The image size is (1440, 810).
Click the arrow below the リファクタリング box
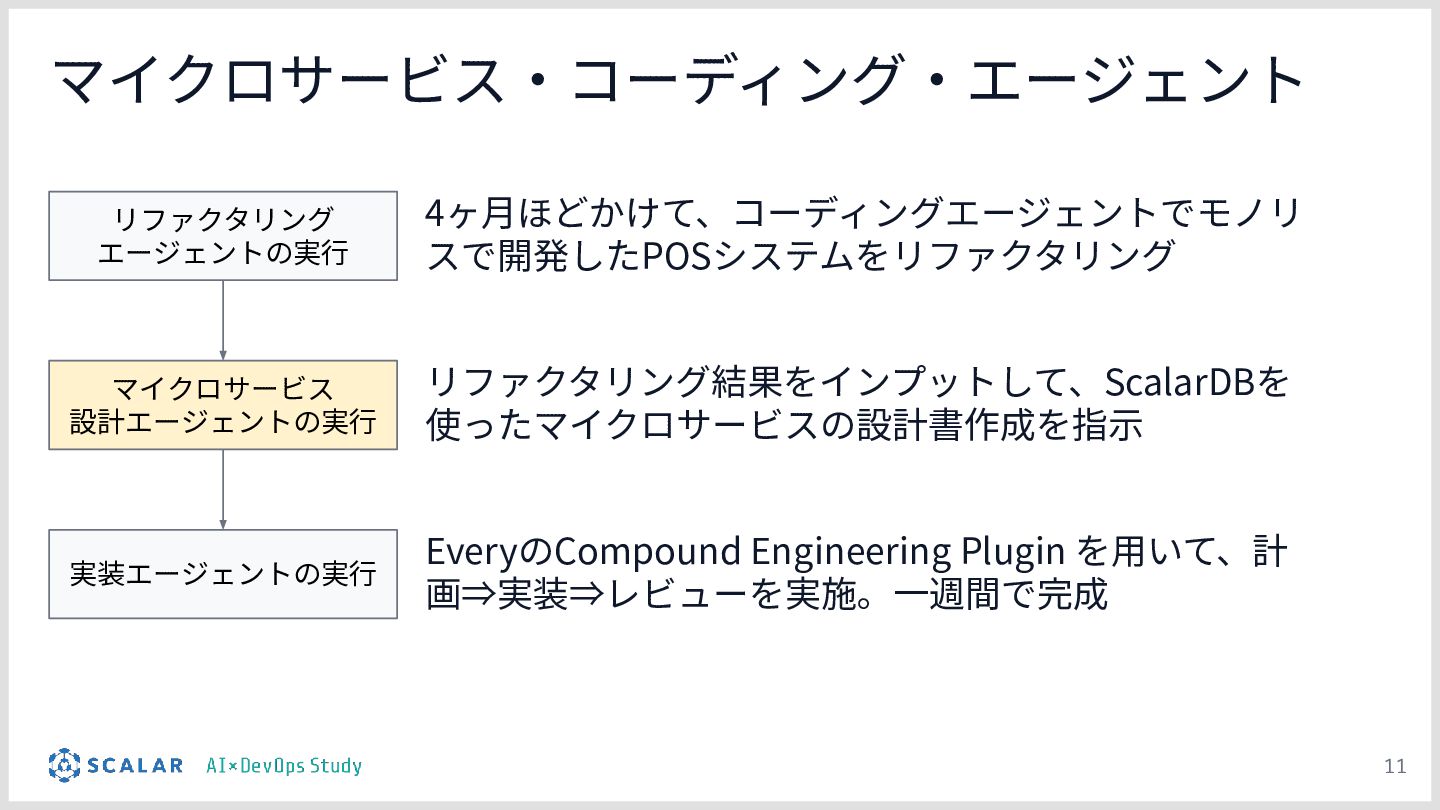point(223,320)
